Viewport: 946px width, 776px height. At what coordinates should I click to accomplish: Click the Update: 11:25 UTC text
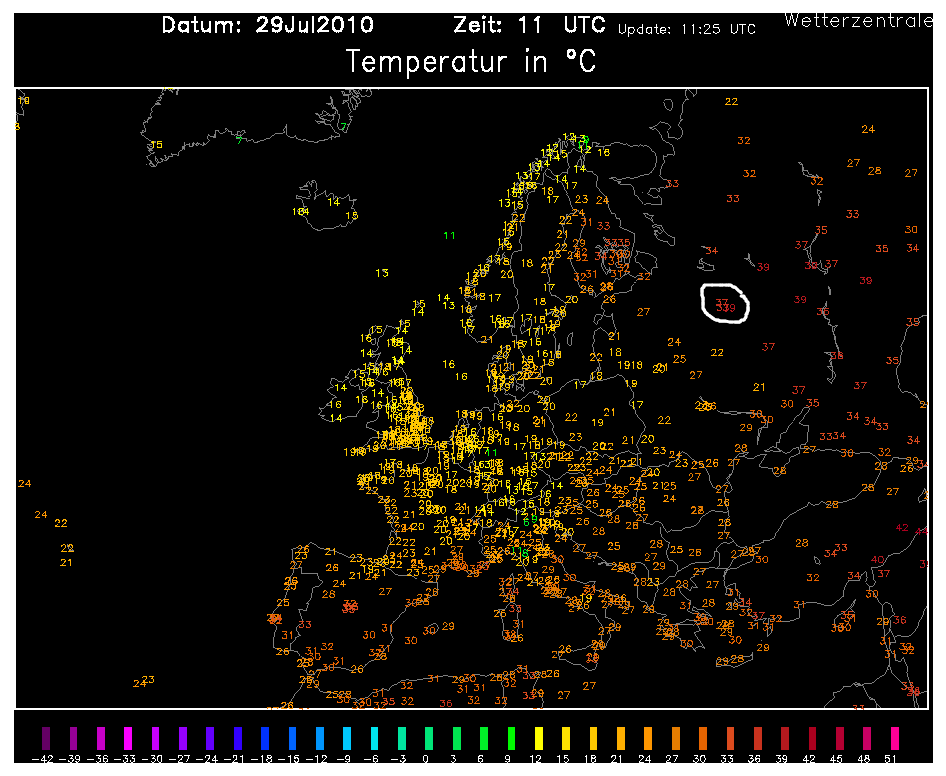(687, 29)
